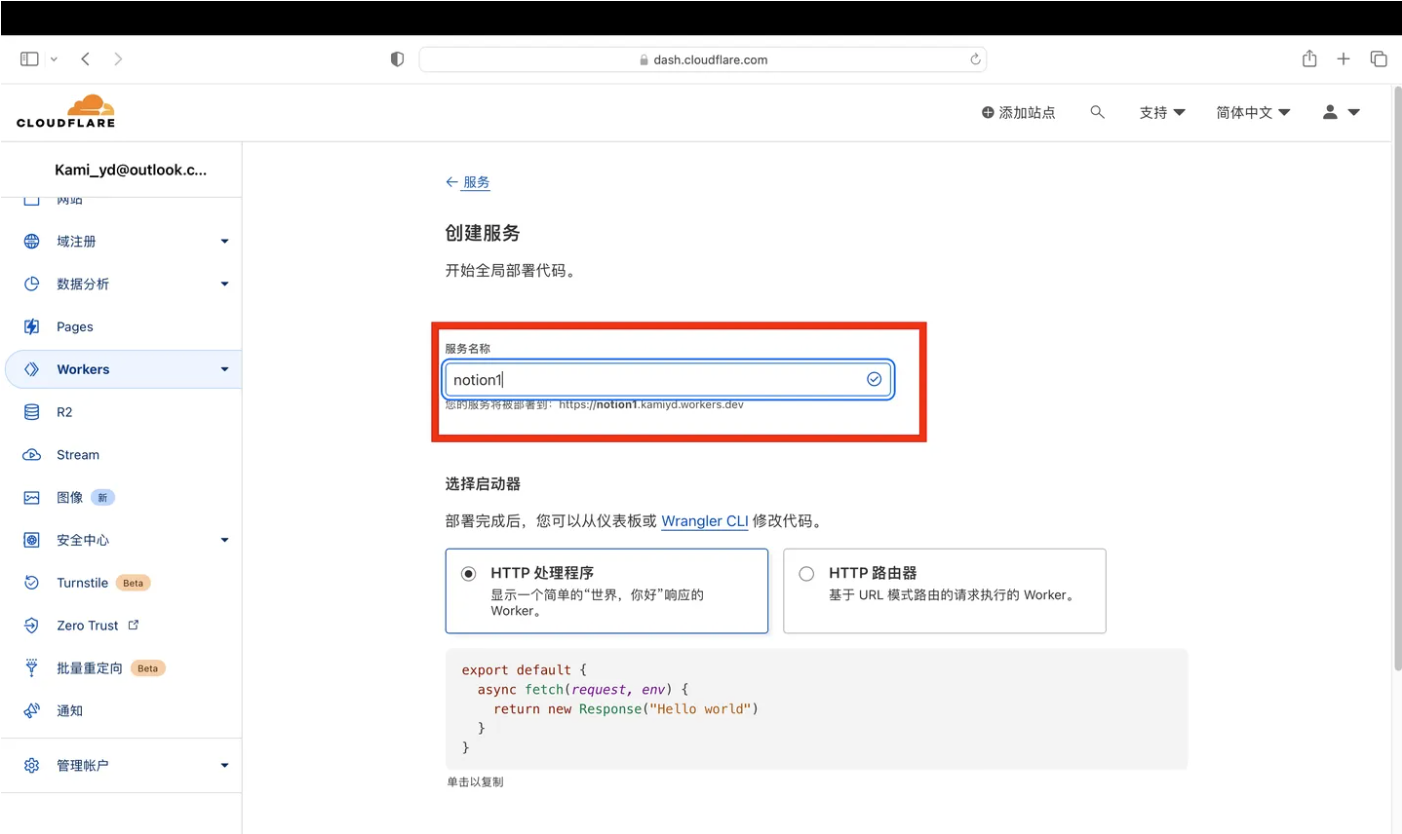Open the 简体中文 language dropdown
This screenshot has height=834, width=1402.
click(x=1252, y=113)
